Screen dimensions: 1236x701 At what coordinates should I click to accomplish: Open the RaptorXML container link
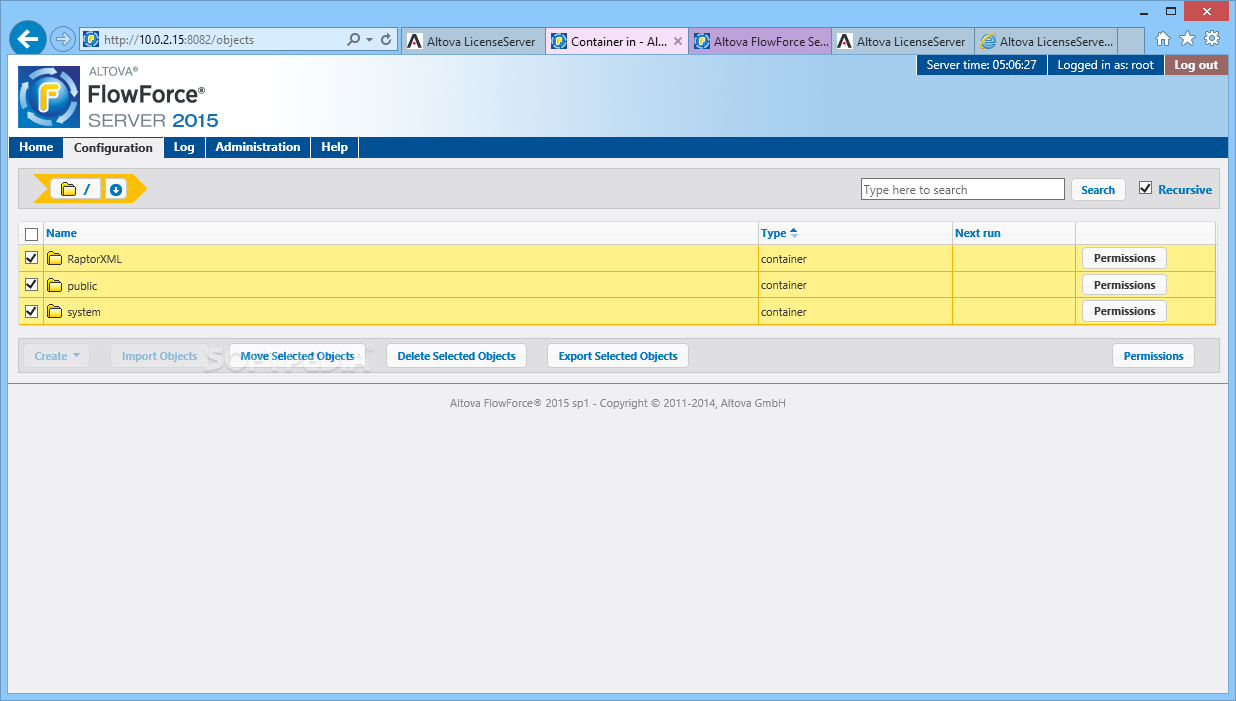pyautogui.click(x=94, y=259)
